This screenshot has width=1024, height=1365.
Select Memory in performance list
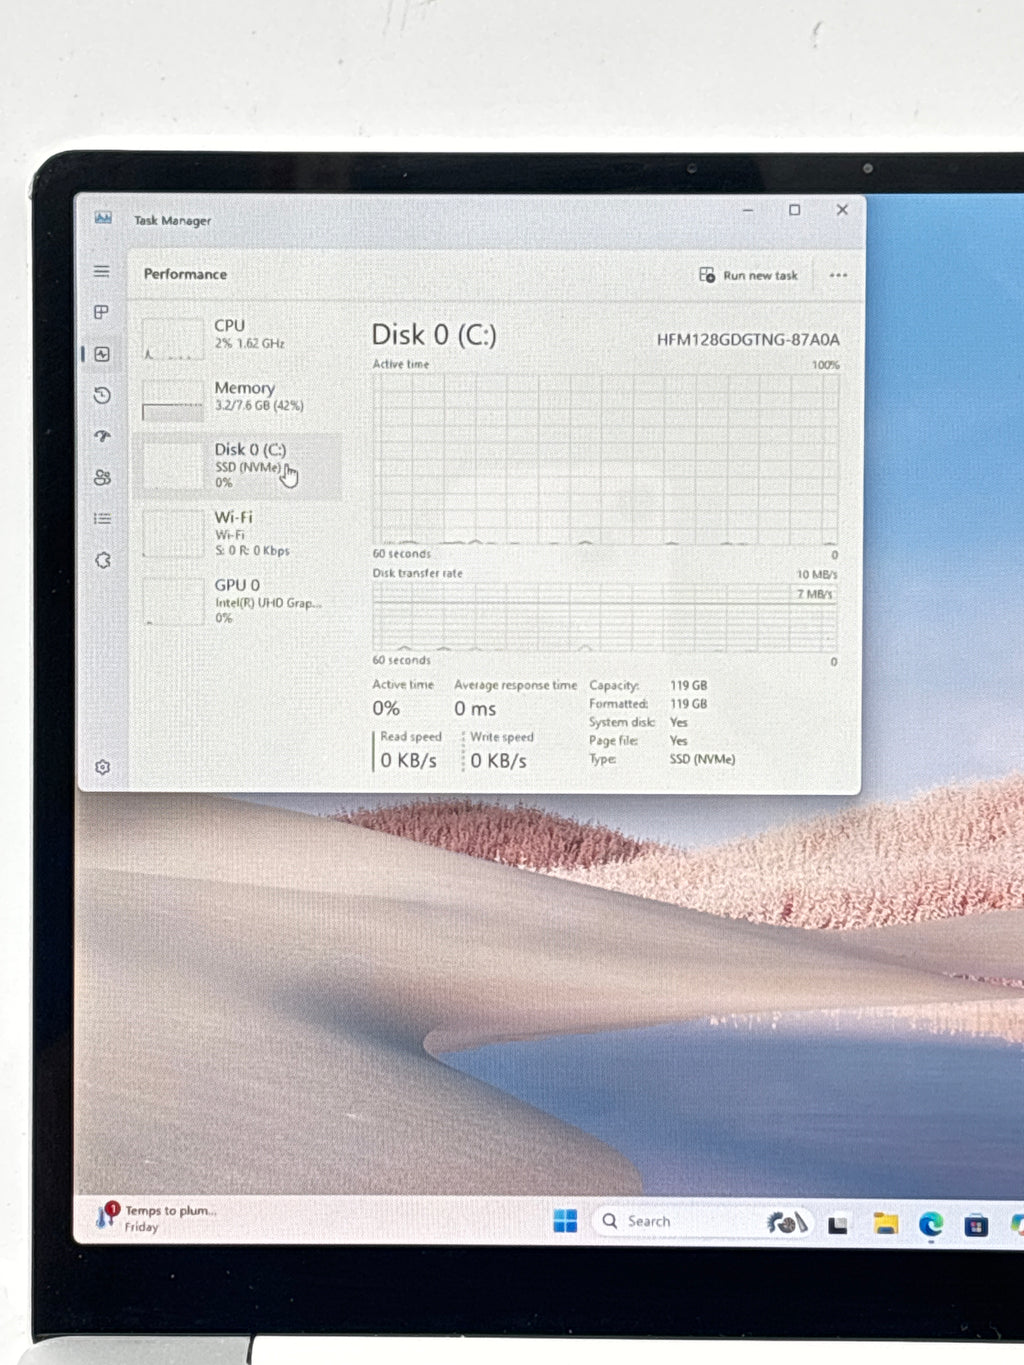point(238,397)
